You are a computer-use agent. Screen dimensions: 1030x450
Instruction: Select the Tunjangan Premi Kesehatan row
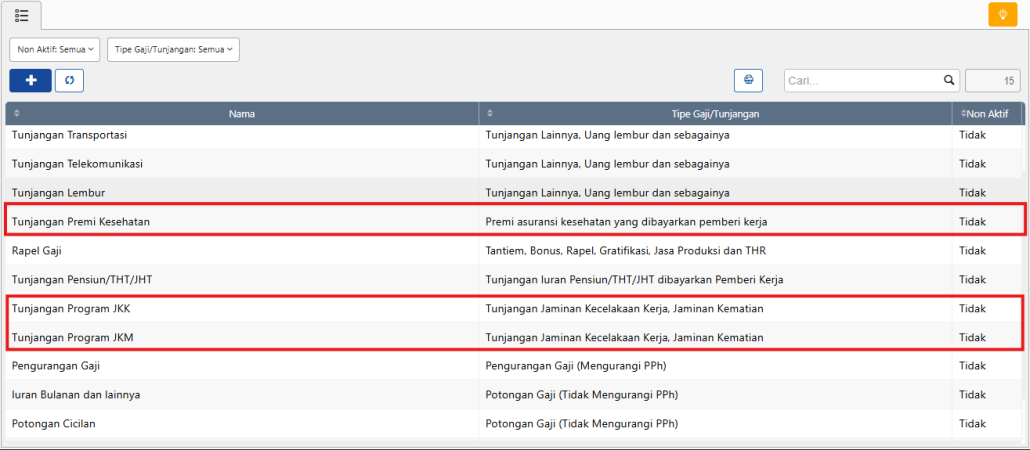(x=81, y=221)
